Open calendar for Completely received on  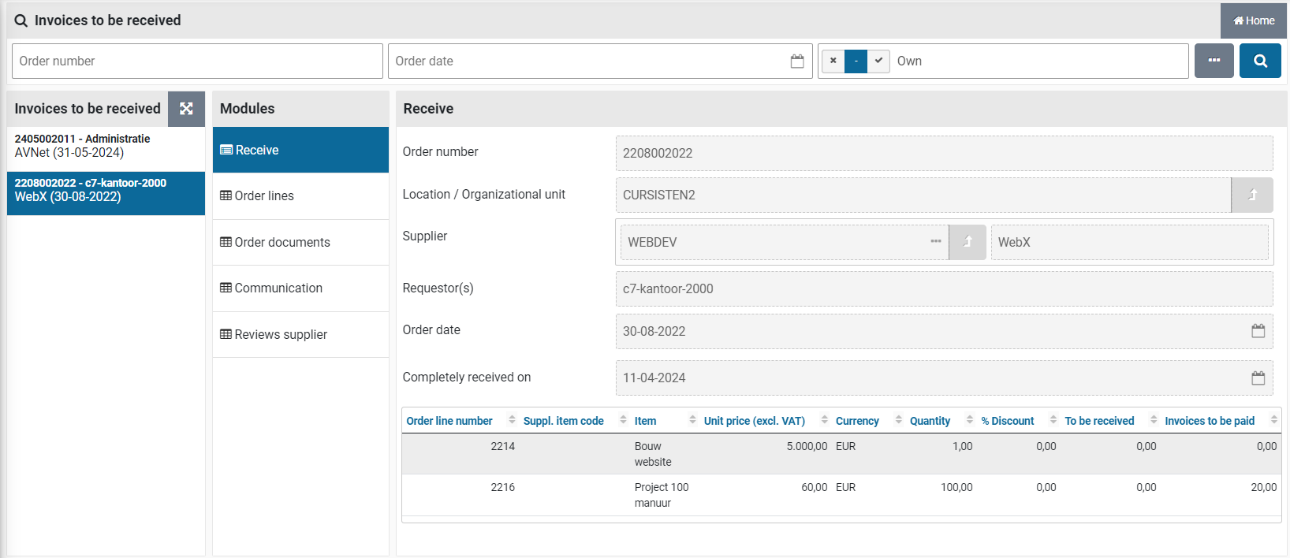pos(1259,379)
